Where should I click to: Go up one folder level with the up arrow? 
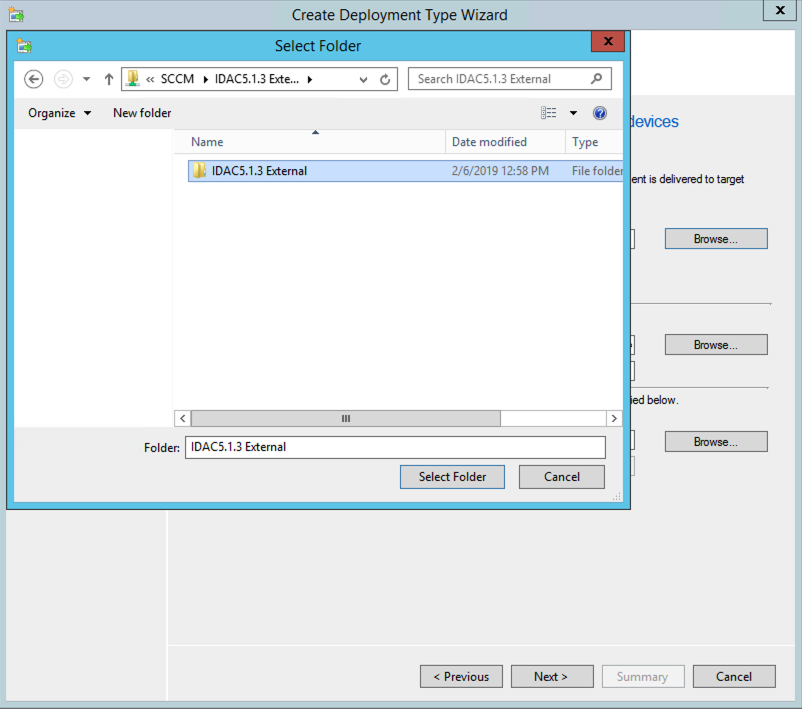[108, 79]
